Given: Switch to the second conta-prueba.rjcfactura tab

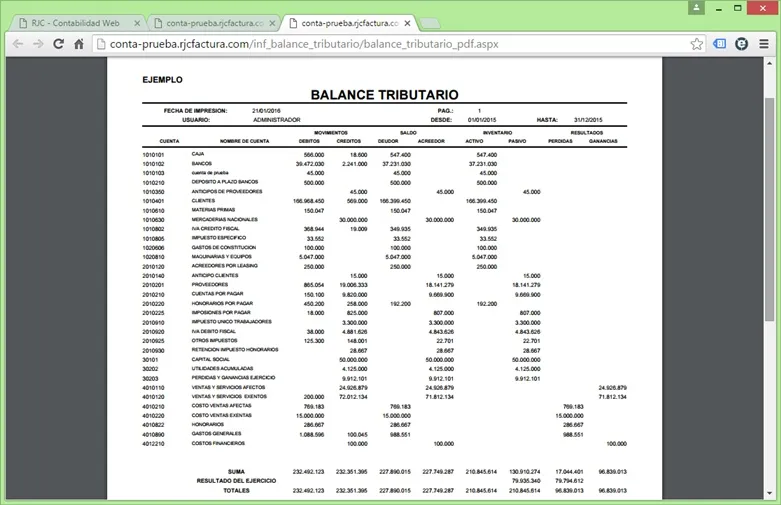Looking at the screenshot, I should [214, 23].
